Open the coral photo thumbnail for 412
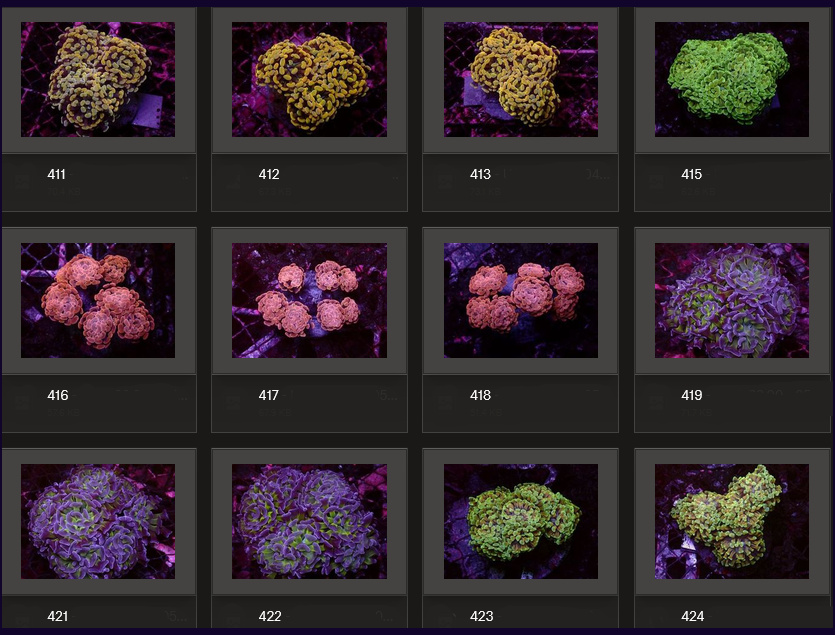Viewport: 835px width, 635px height. 309,79
